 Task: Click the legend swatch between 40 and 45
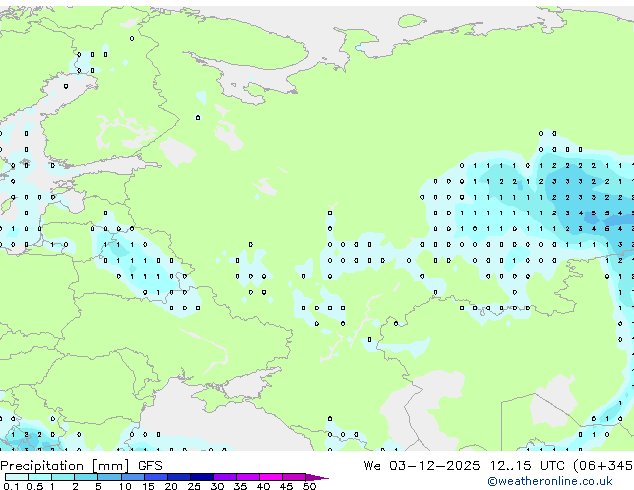tap(271, 477)
